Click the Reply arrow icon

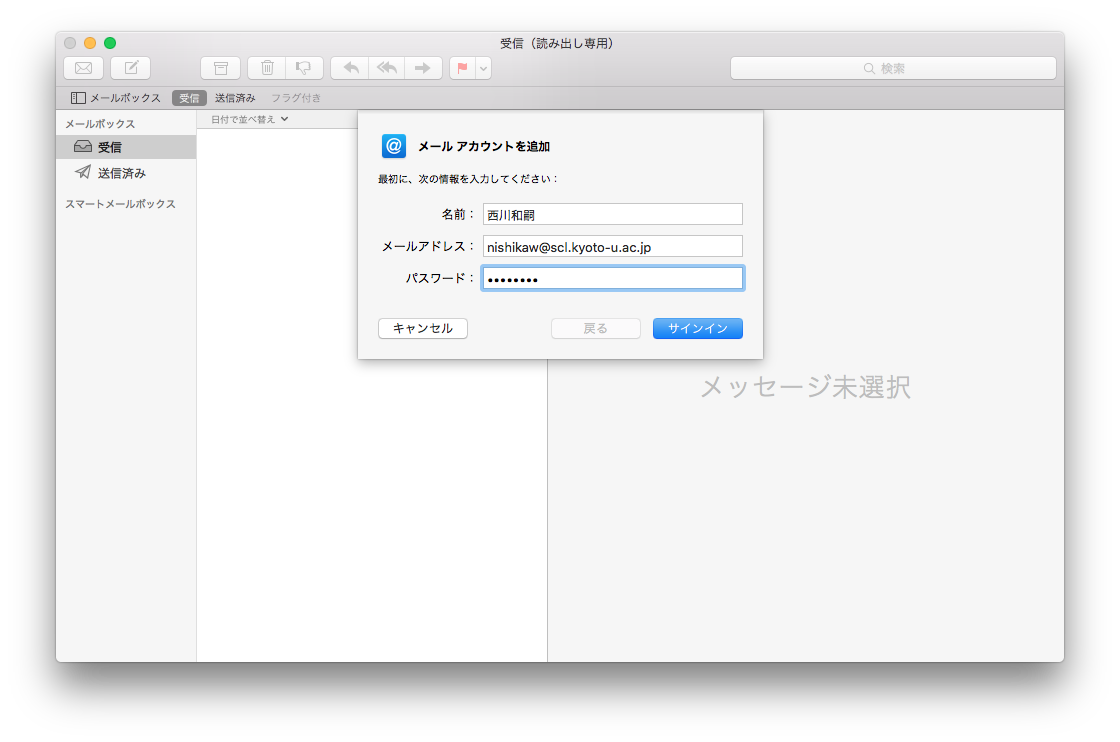click(350, 68)
